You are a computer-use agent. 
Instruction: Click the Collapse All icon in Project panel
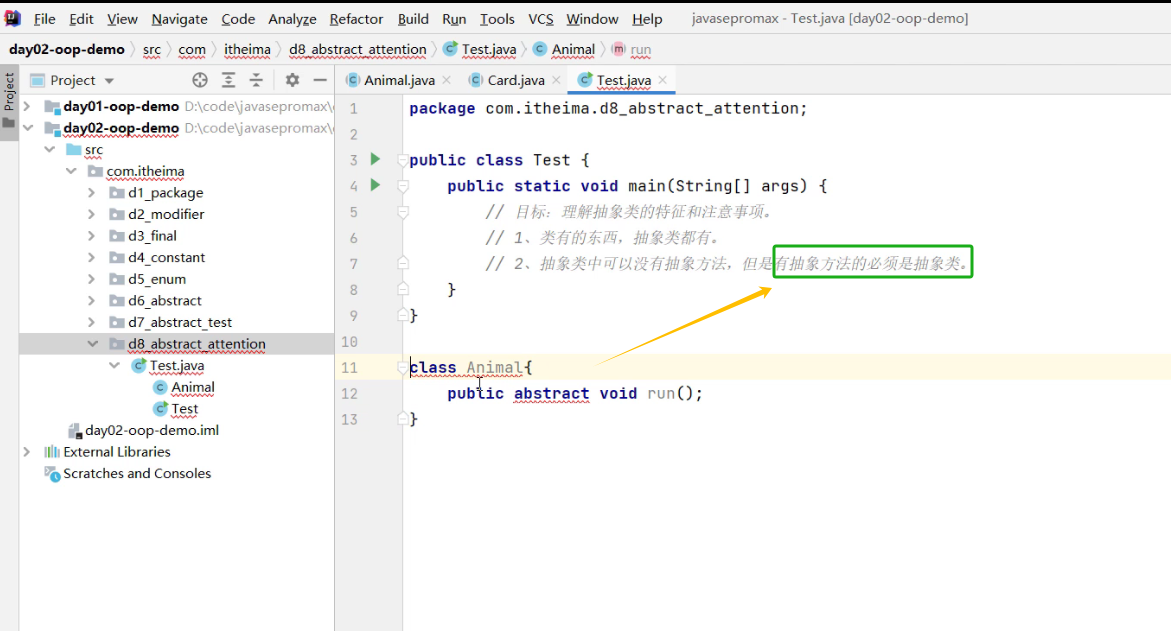pos(256,80)
